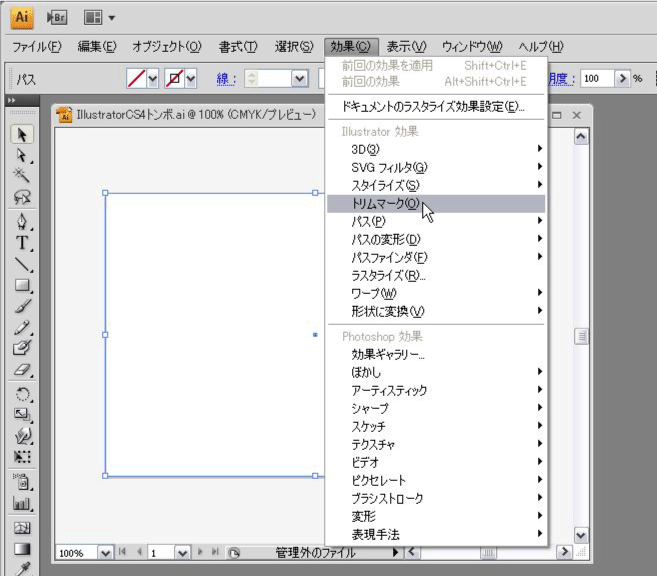
Task: Open the fill color dropdown arrow
Action: click(x=153, y=78)
